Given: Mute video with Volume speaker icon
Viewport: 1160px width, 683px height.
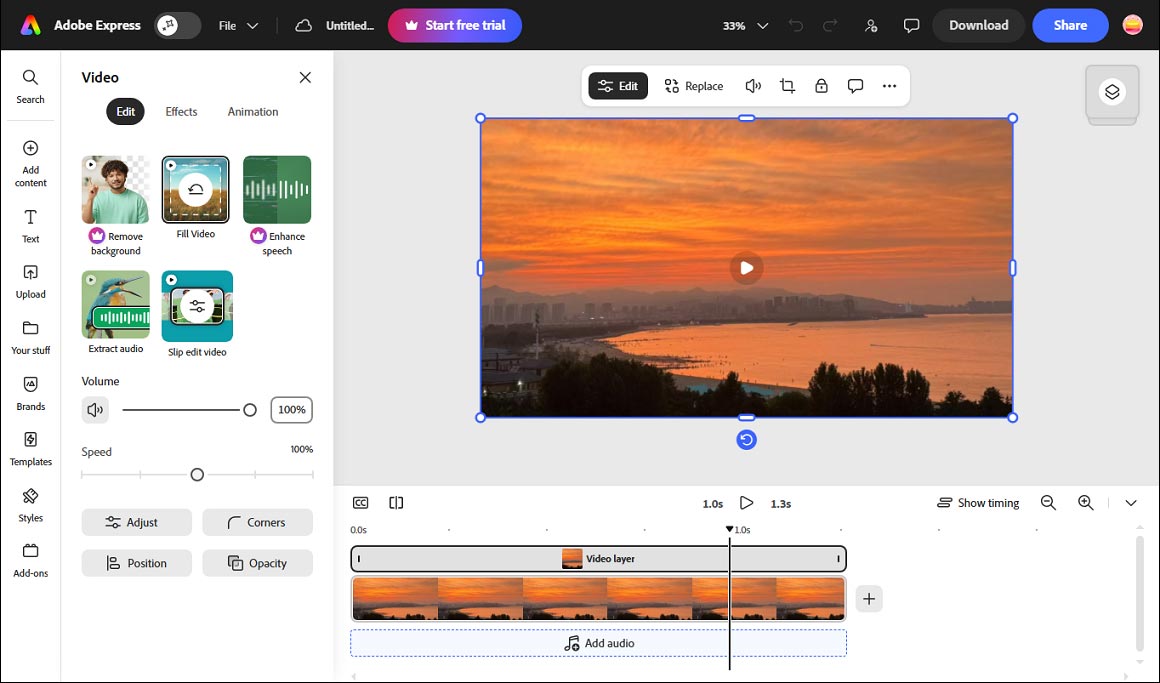Looking at the screenshot, I should (x=95, y=410).
